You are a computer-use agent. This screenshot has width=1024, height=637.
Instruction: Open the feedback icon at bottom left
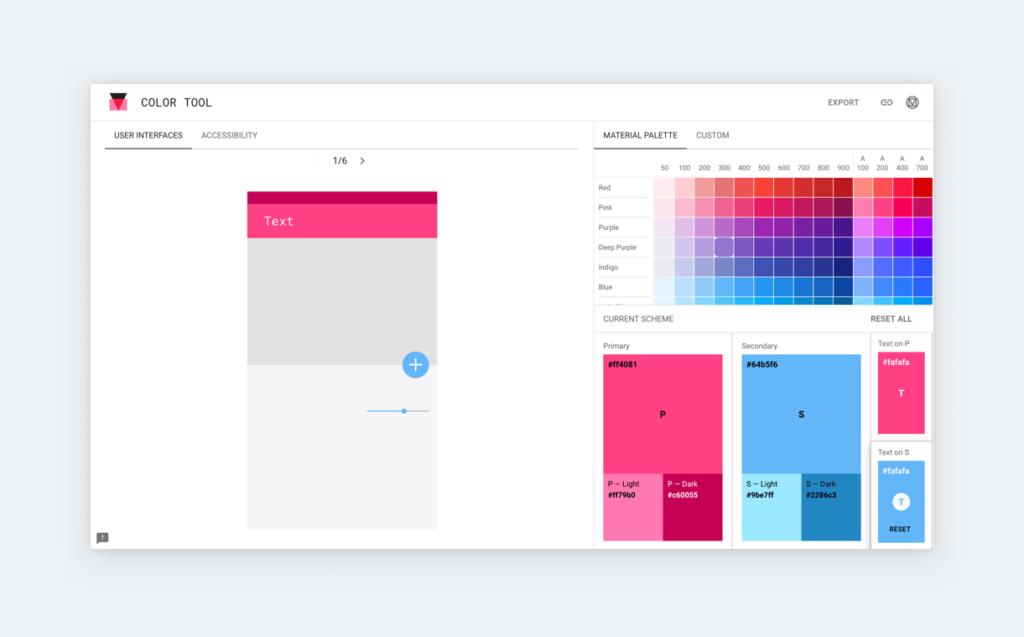click(x=100, y=538)
